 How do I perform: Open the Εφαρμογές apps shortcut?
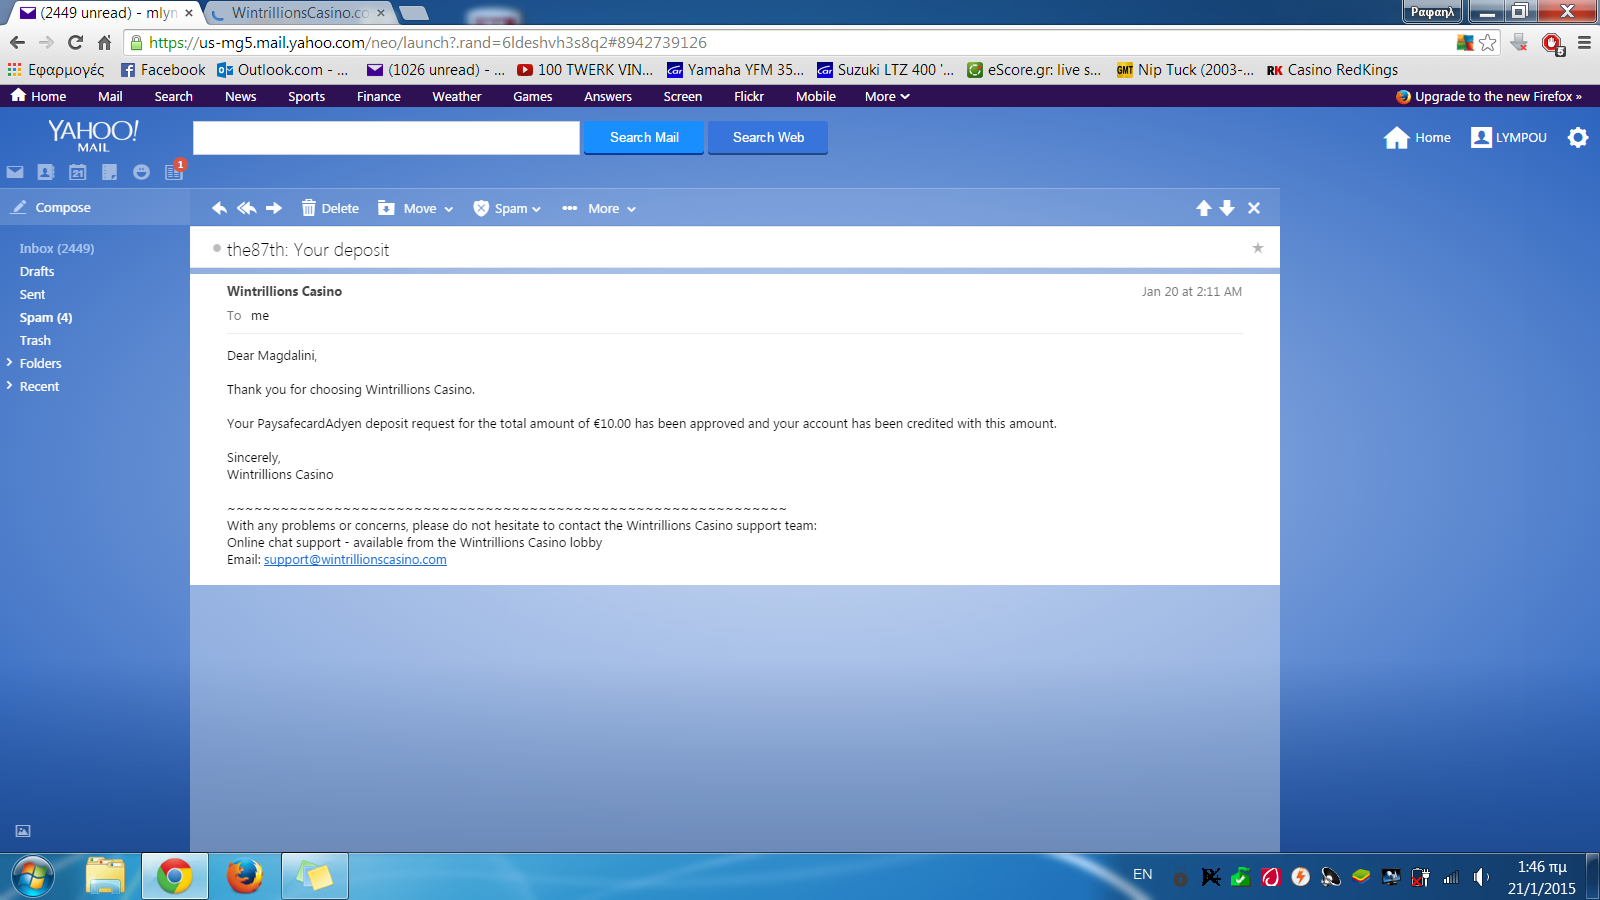point(56,70)
